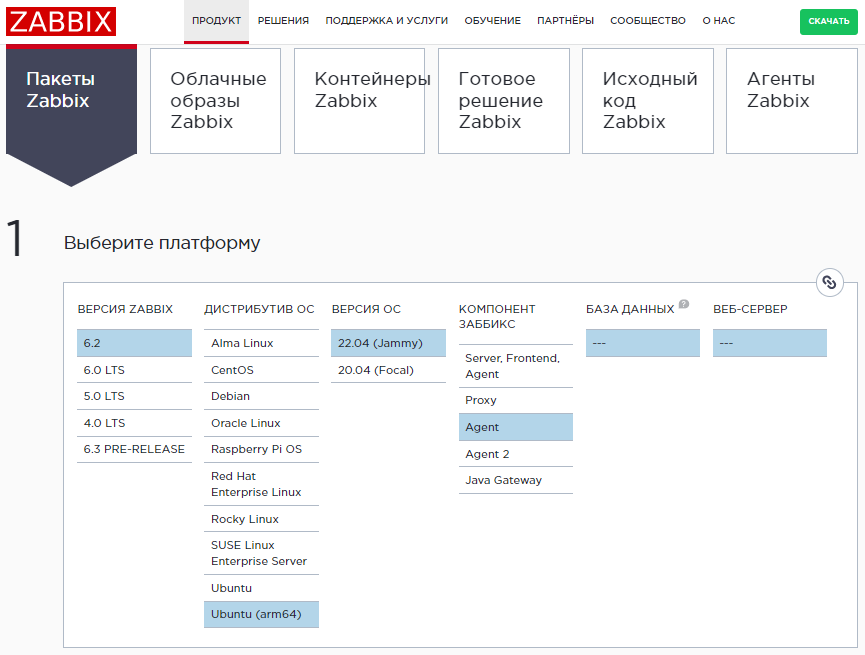Click the help icon next to База данных
The width and height of the screenshot is (865, 655).
click(684, 304)
